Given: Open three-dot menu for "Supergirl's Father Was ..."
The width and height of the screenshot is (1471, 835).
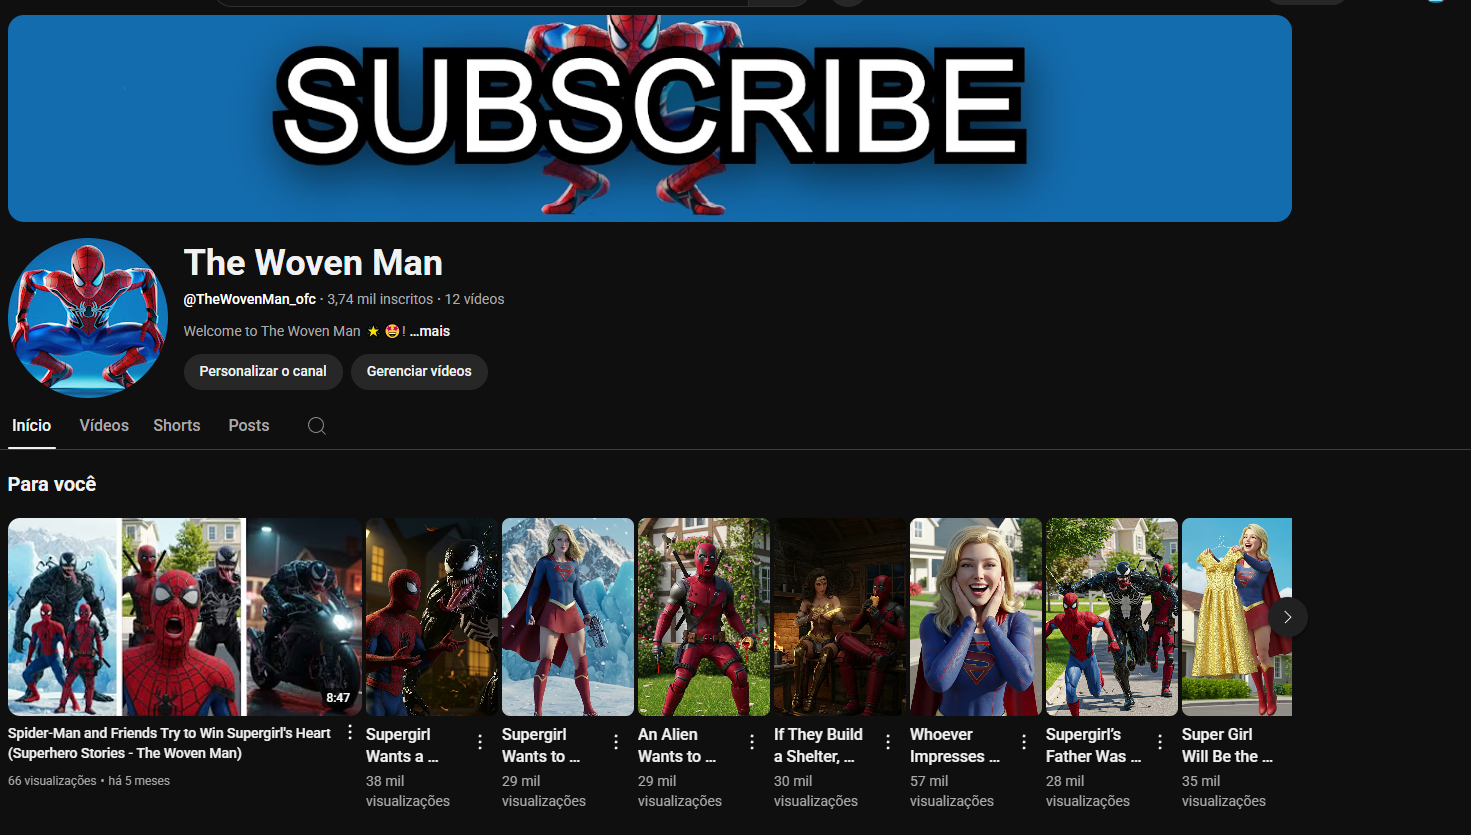Looking at the screenshot, I should (x=1160, y=742).
